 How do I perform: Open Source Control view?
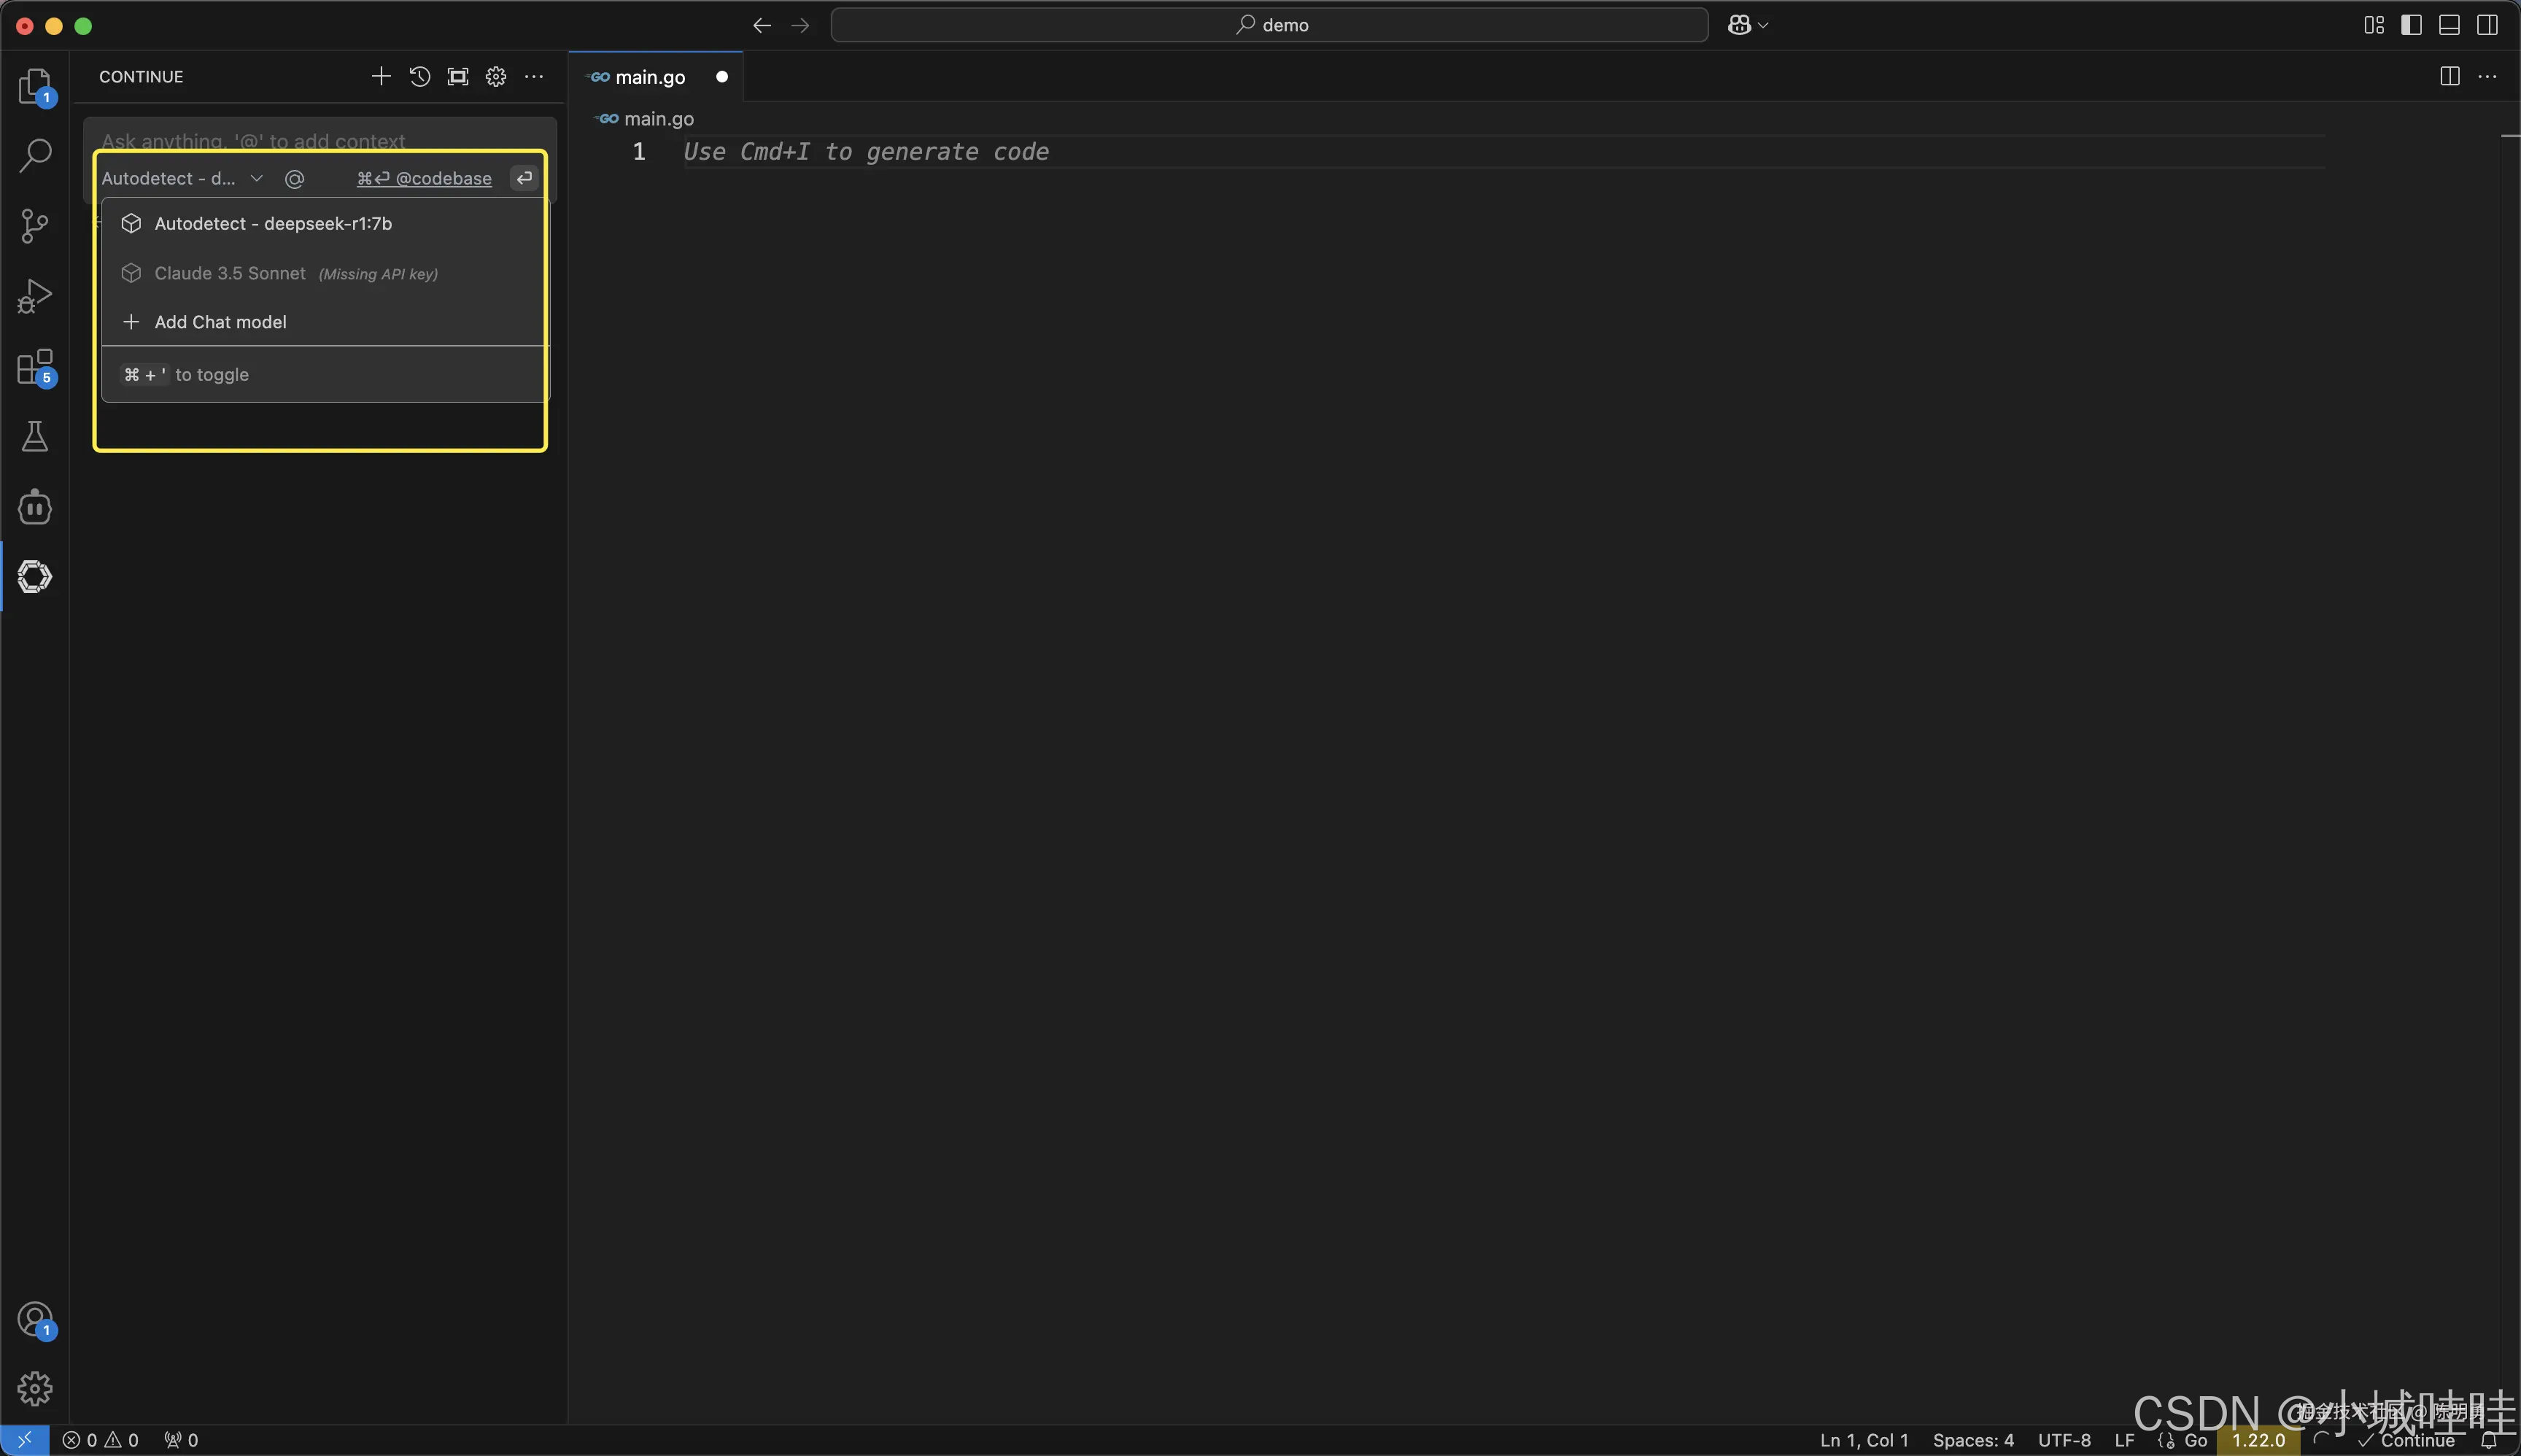(x=35, y=226)
